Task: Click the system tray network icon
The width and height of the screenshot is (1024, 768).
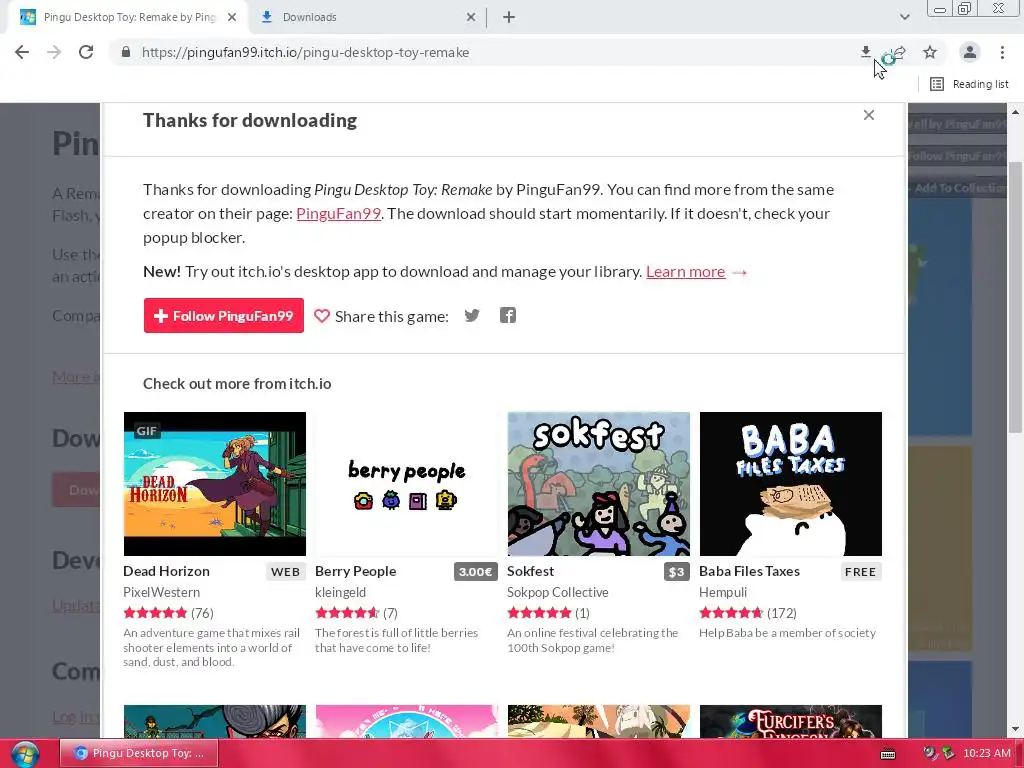Action: 948,754
